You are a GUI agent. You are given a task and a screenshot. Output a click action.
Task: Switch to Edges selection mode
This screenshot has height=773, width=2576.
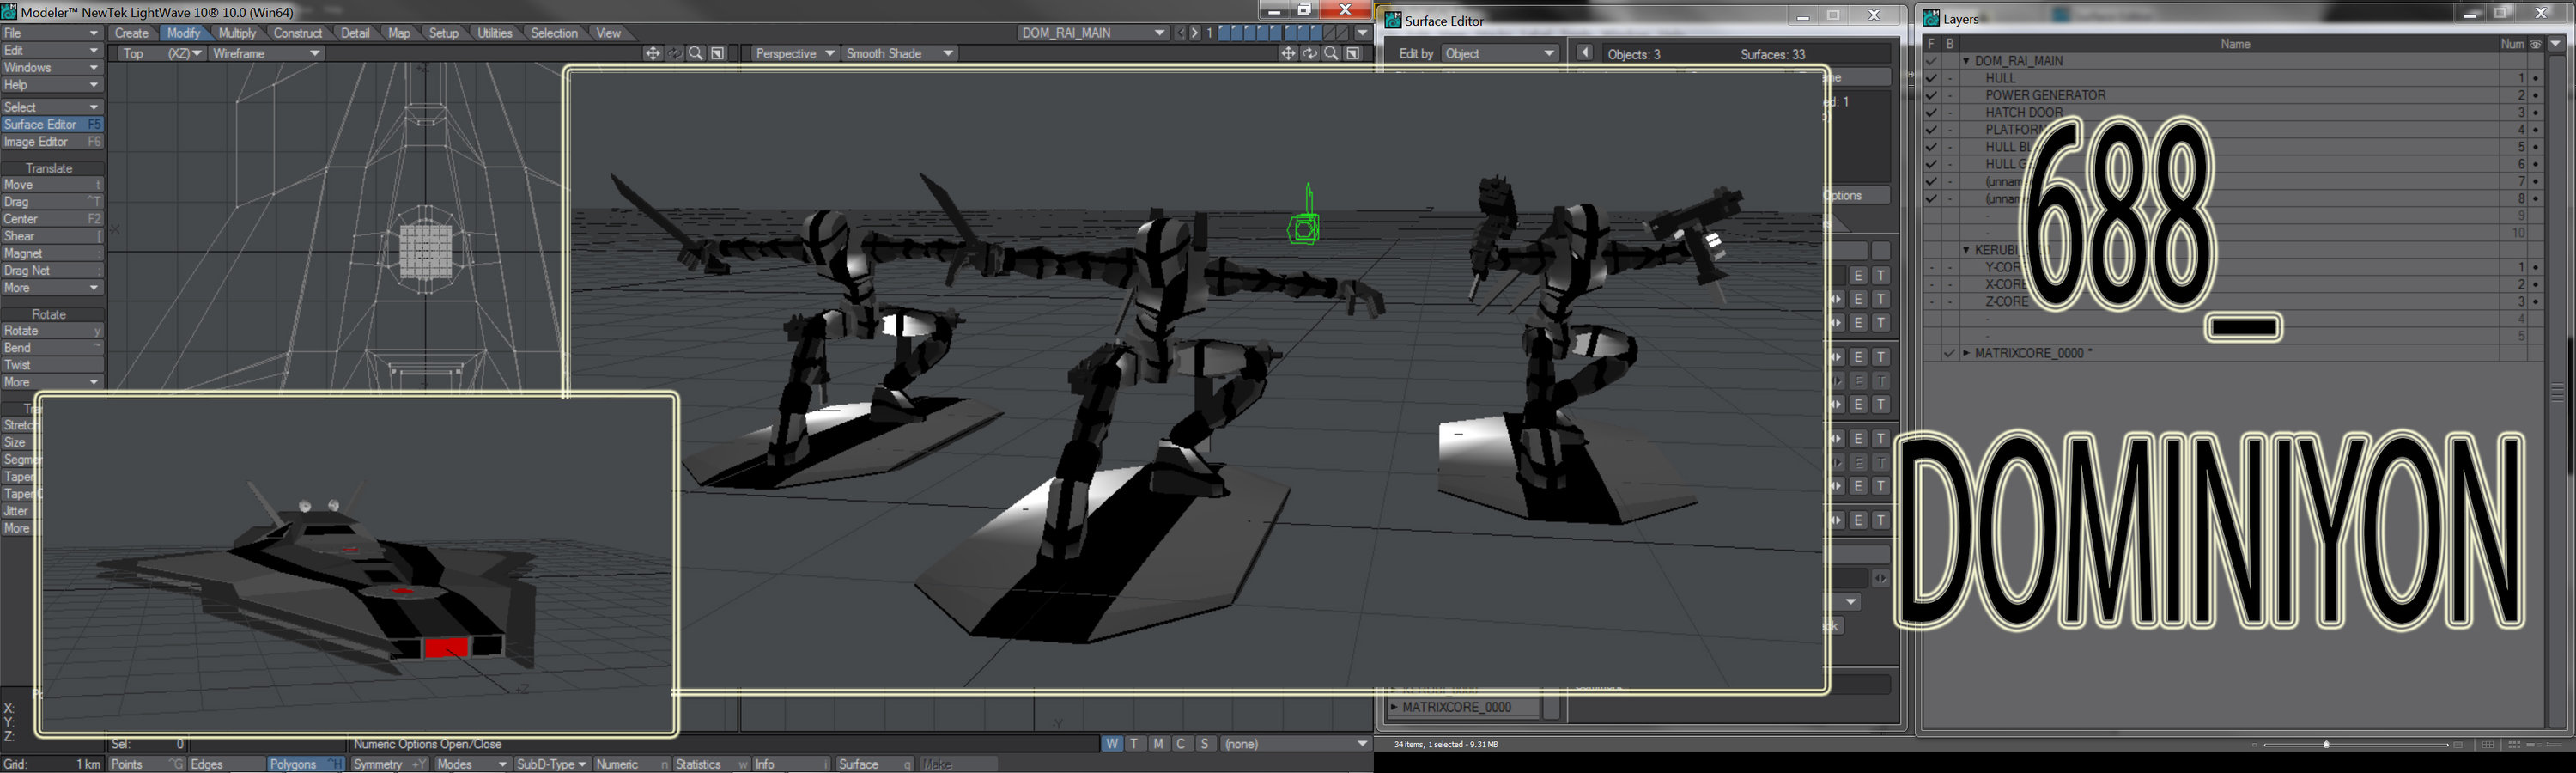(x=226, y=764)
